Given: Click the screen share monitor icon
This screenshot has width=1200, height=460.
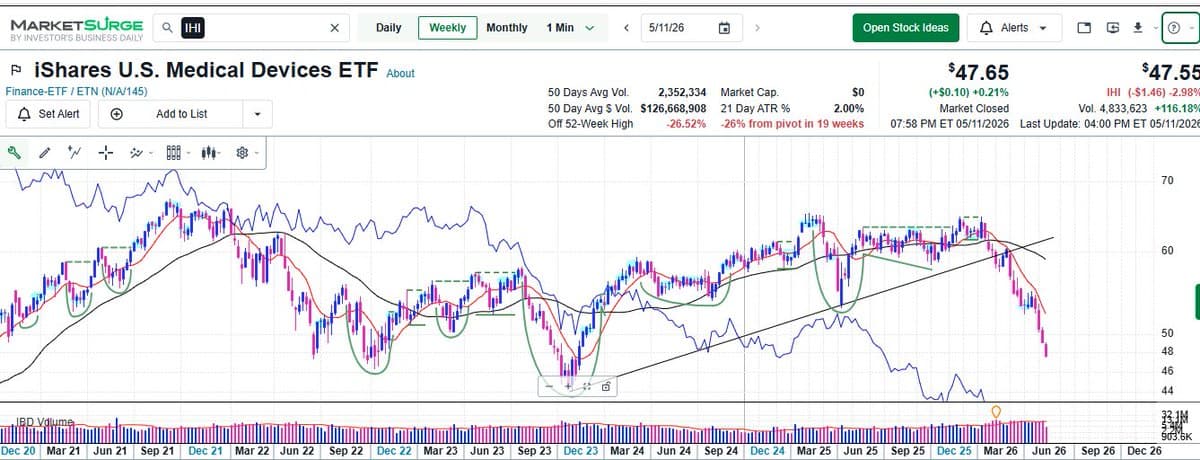Looking at the screenshot, I should 1113,28.
